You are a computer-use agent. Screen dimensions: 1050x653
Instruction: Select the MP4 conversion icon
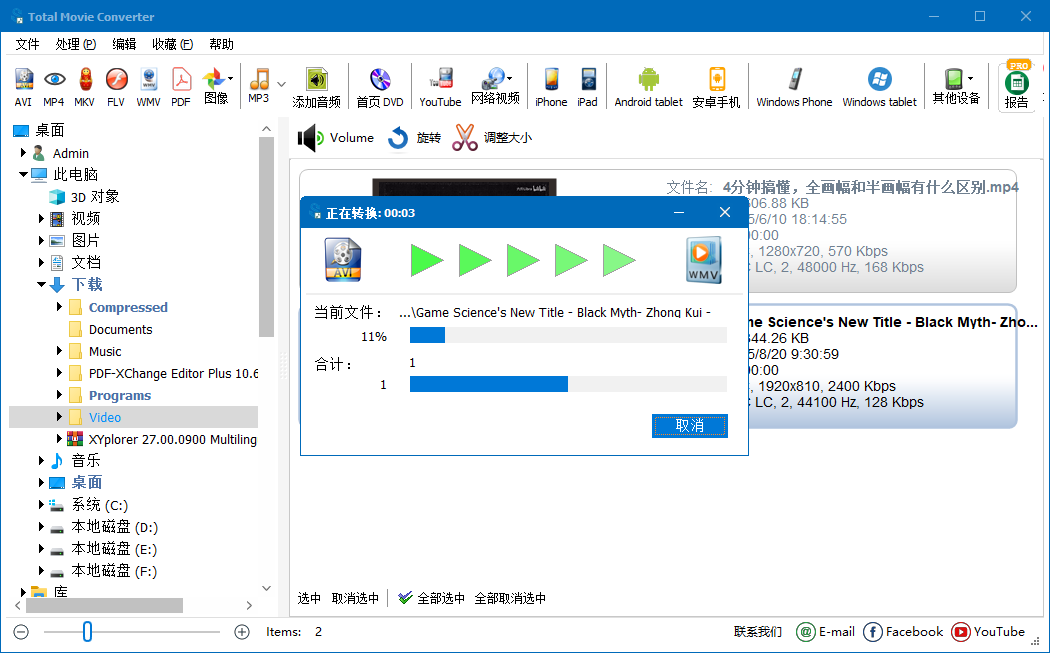click(x=54, y=87)
